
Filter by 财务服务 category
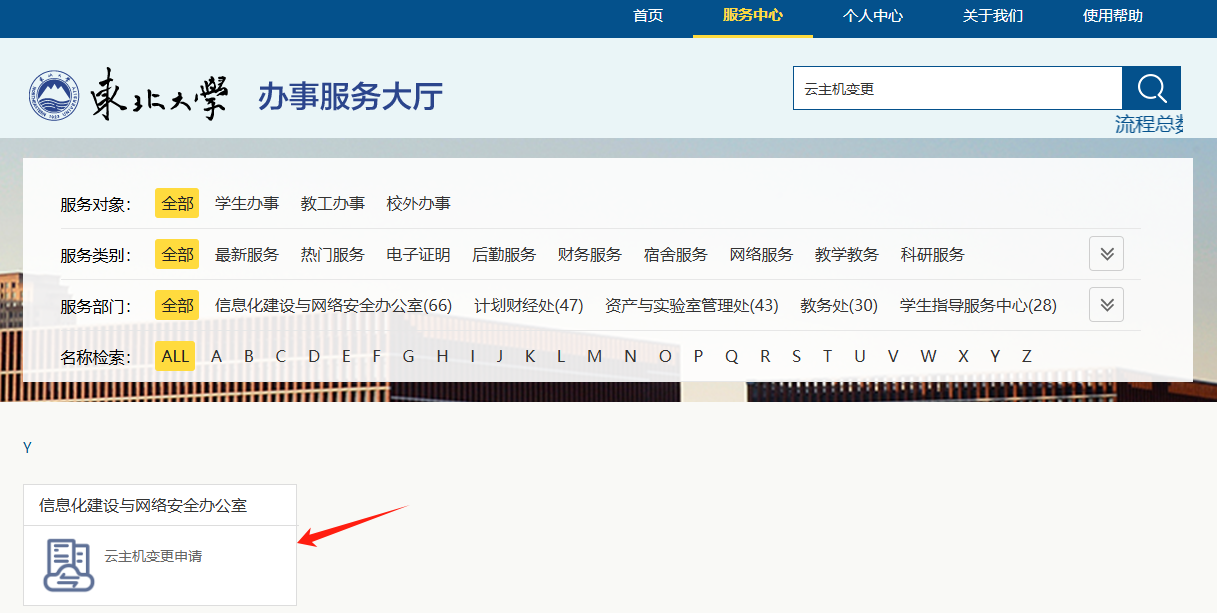[x=589, y=255]
